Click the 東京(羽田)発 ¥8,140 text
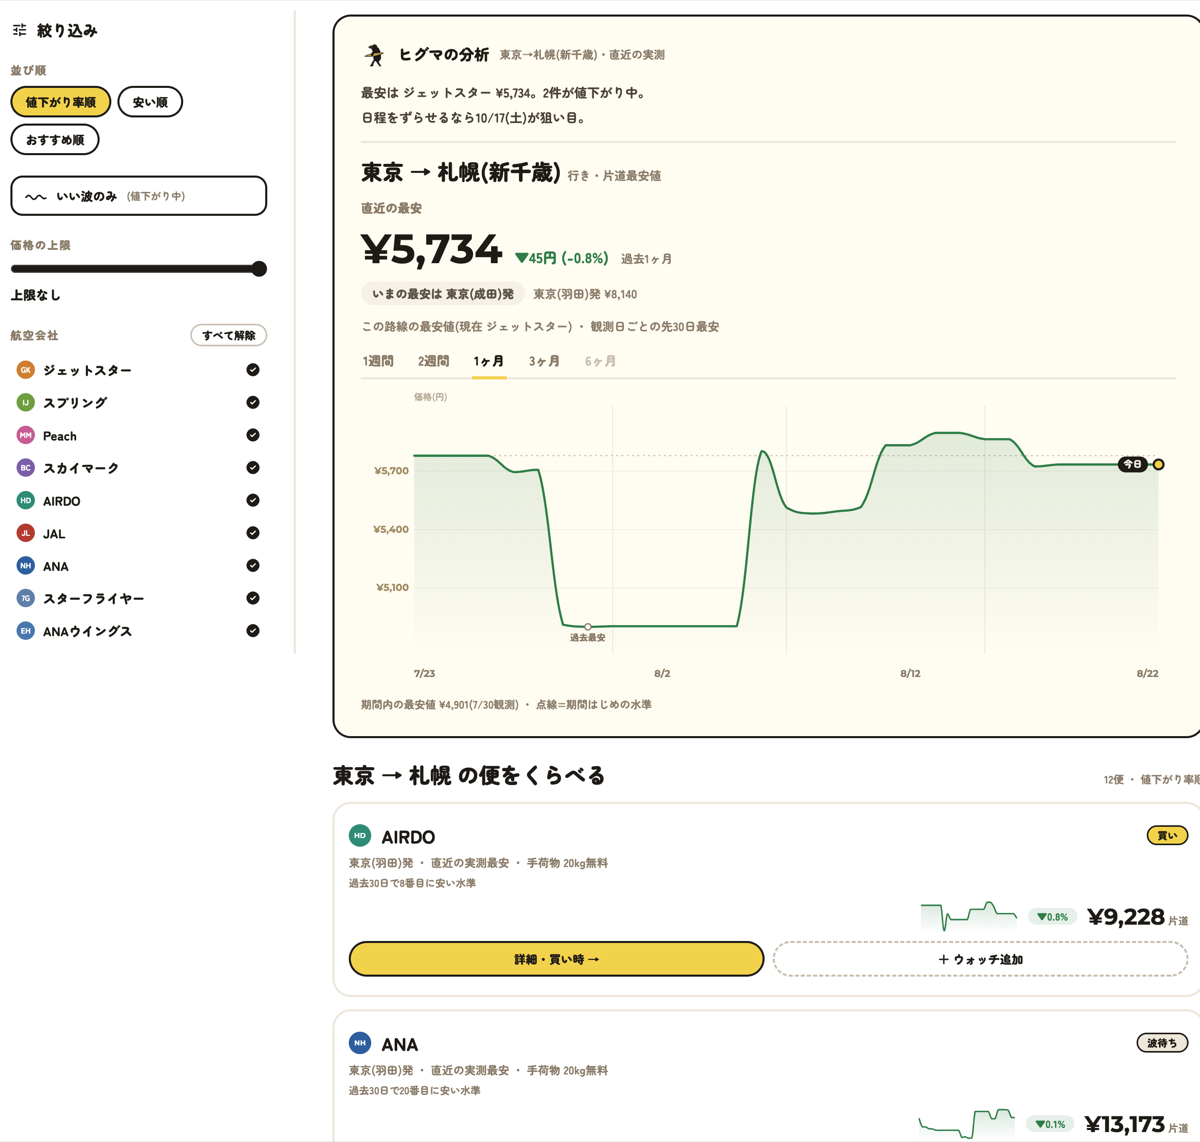 click(x=585, y=294)
